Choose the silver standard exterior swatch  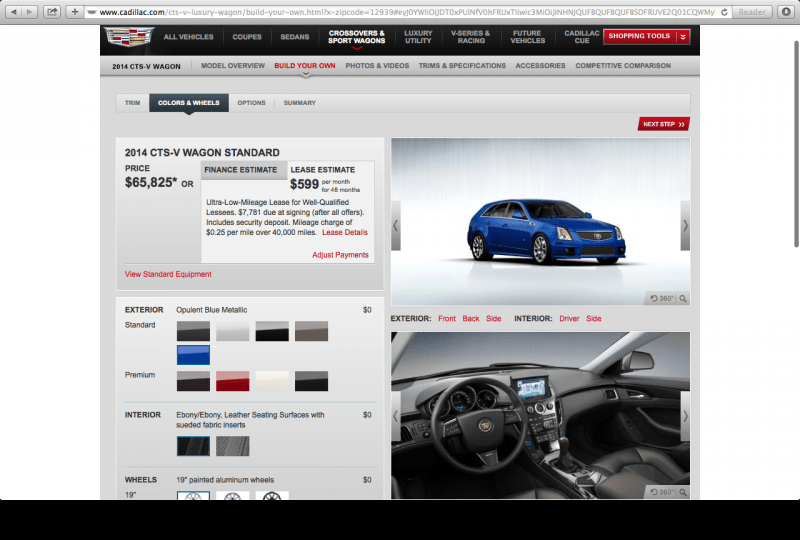point(233,331)
